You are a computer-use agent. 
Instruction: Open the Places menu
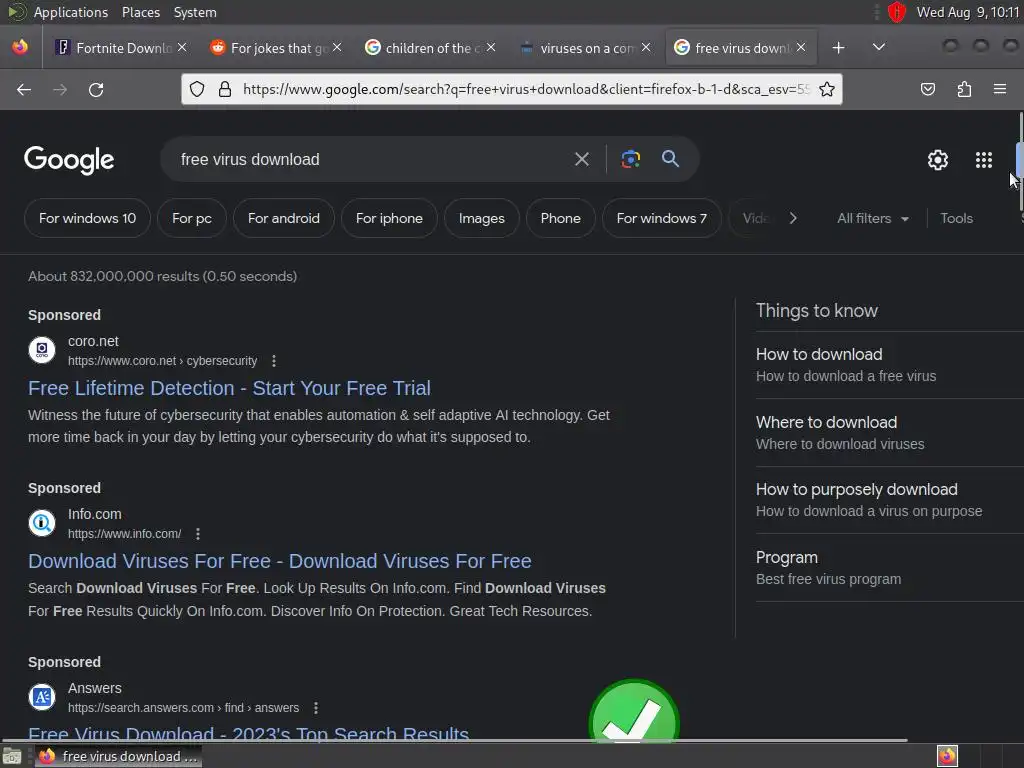click(x=140, y=12)
